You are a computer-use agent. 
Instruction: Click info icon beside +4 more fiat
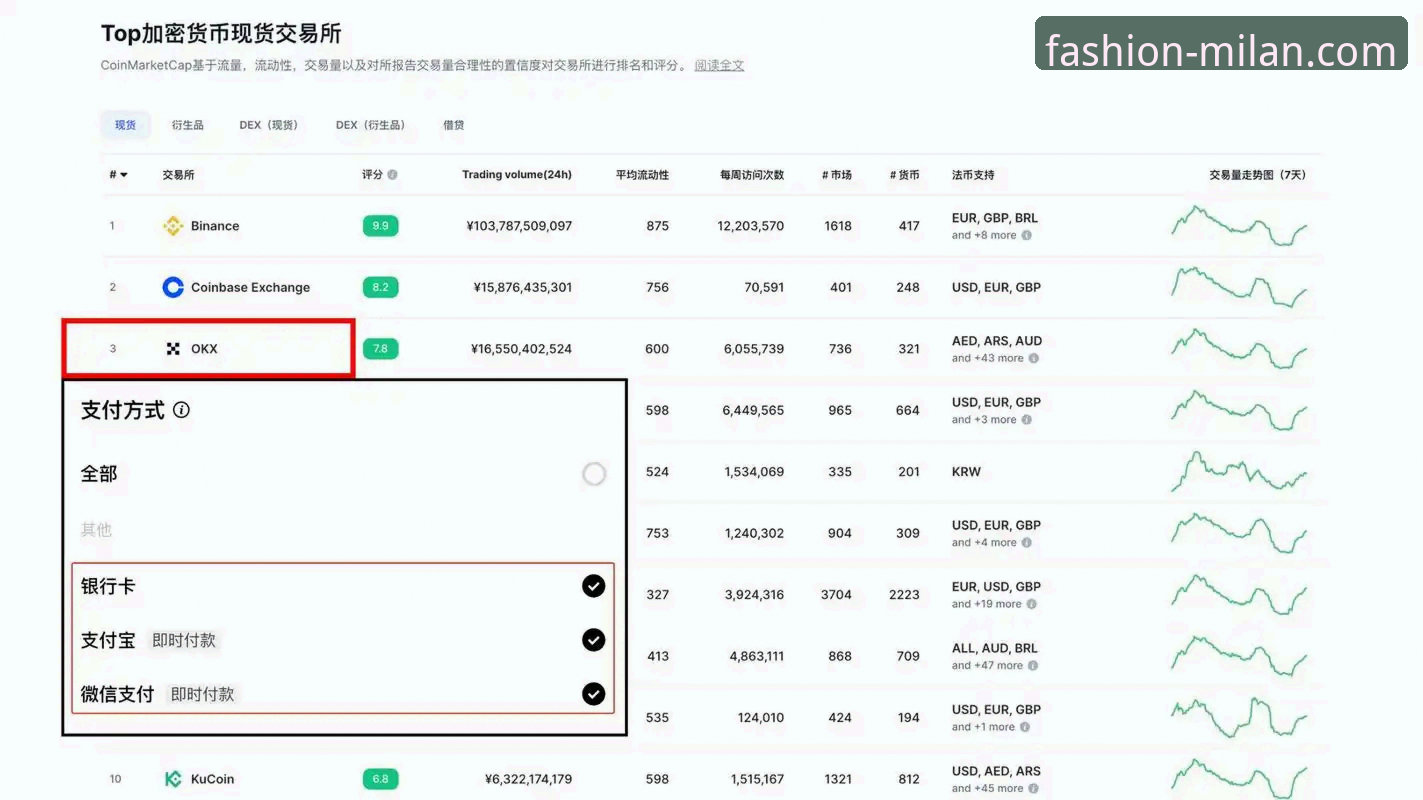click(1027, 543)
